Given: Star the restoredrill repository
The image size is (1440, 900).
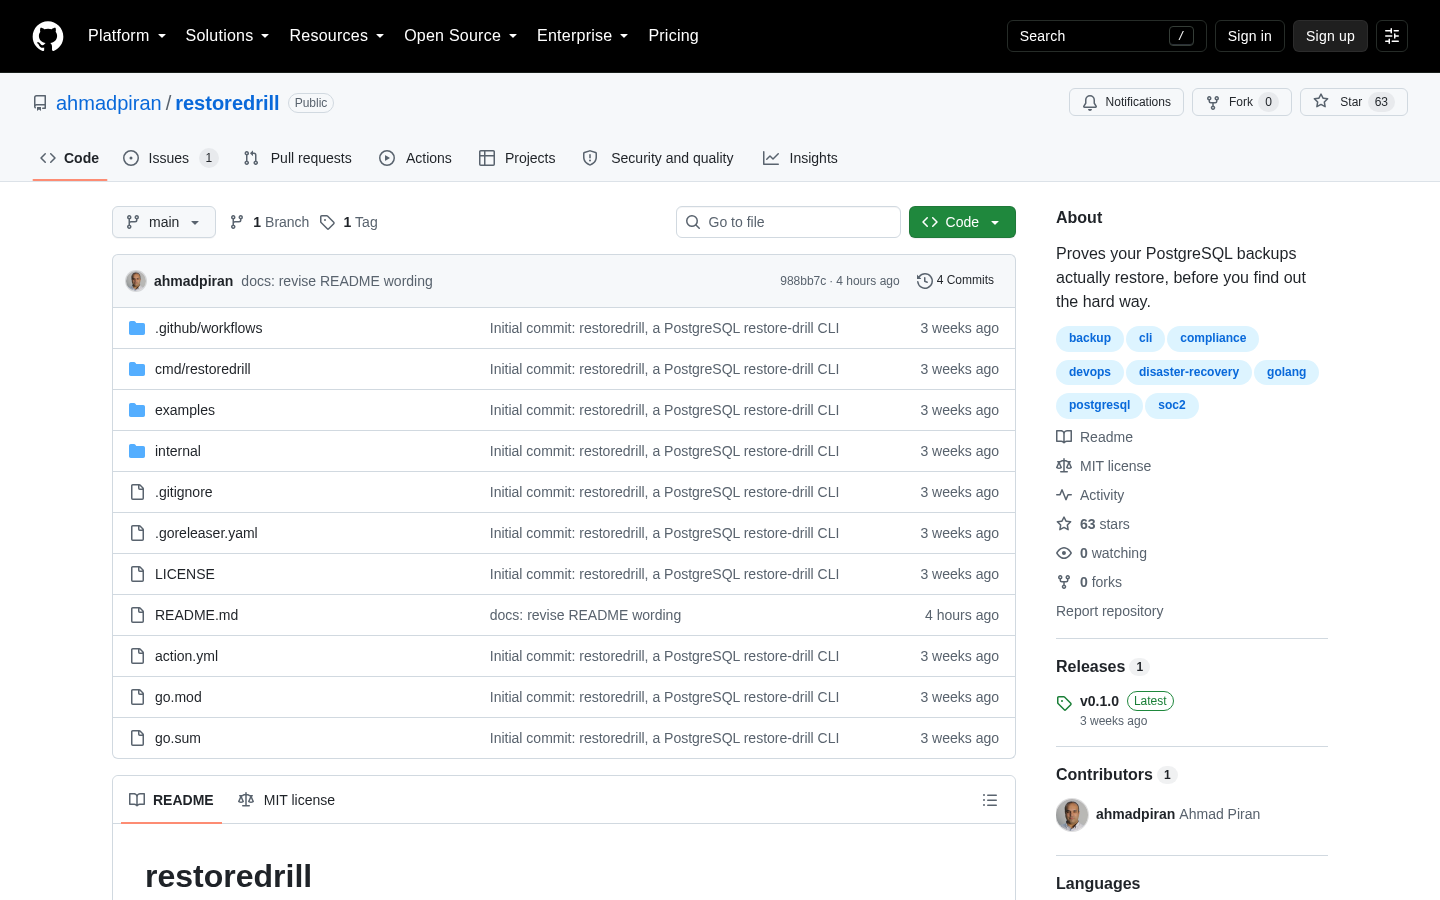Looking at the screenshot, I should click(x=1353, y=102).
